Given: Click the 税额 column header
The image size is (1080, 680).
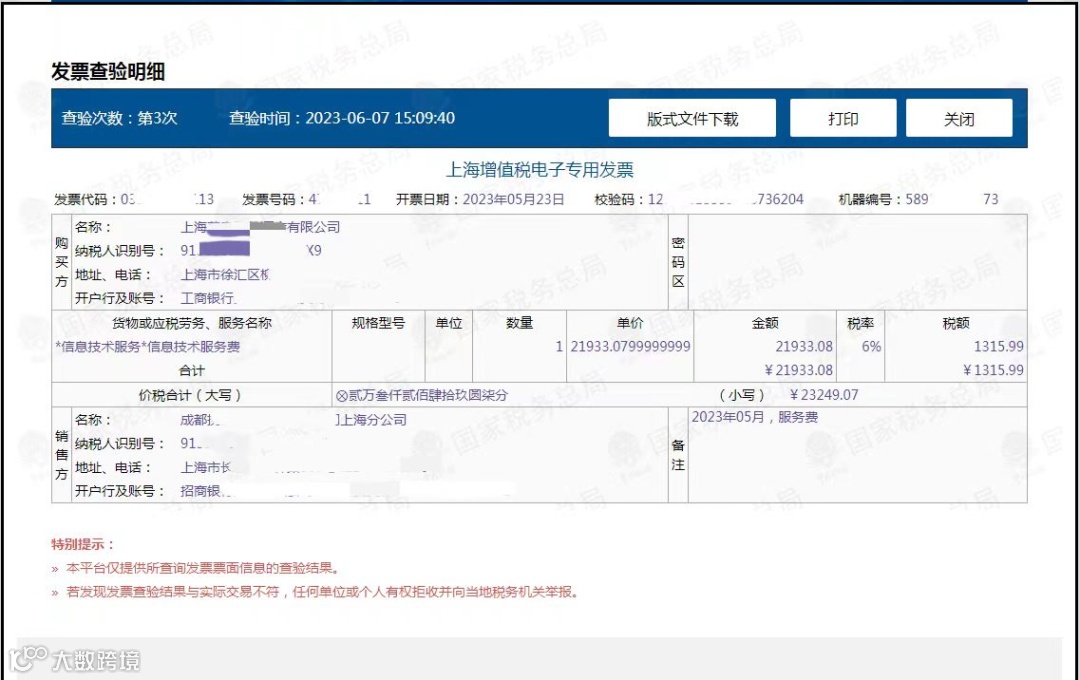Looking at the screenshot, I should point(956,323).
